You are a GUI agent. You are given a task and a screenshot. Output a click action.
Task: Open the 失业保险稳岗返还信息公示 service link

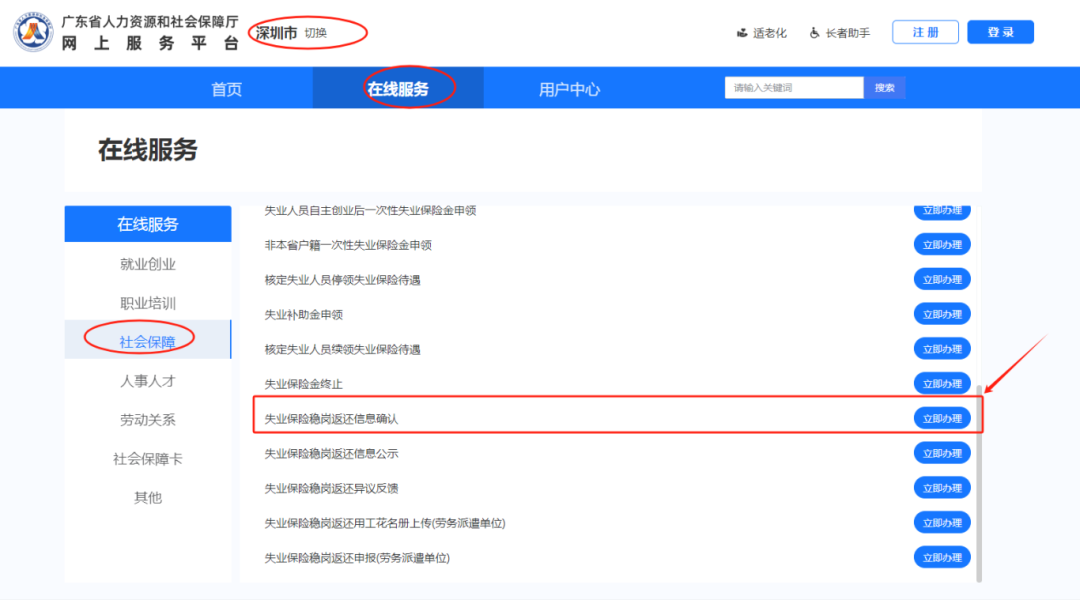(331, 453)
